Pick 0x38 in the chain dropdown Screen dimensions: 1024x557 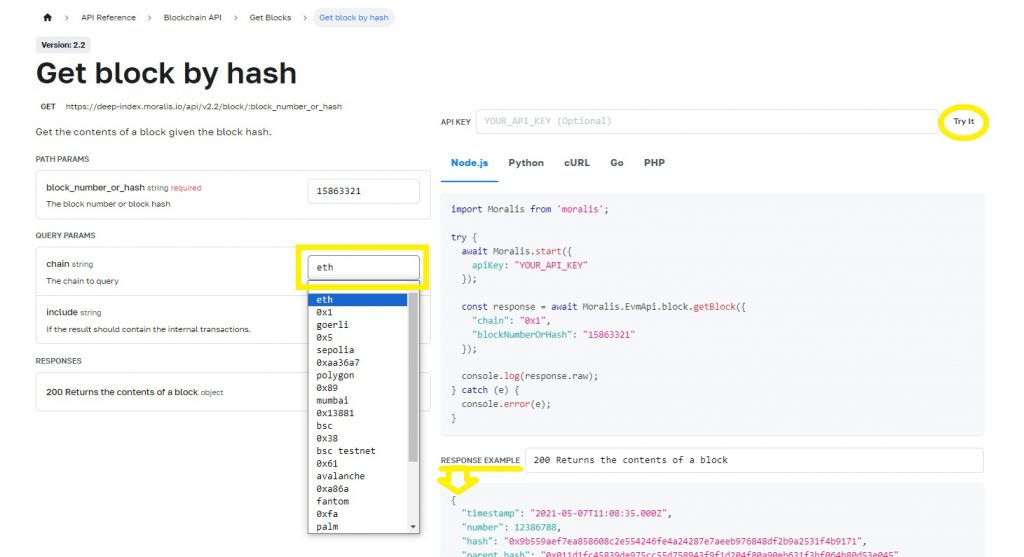pos(358,439)
